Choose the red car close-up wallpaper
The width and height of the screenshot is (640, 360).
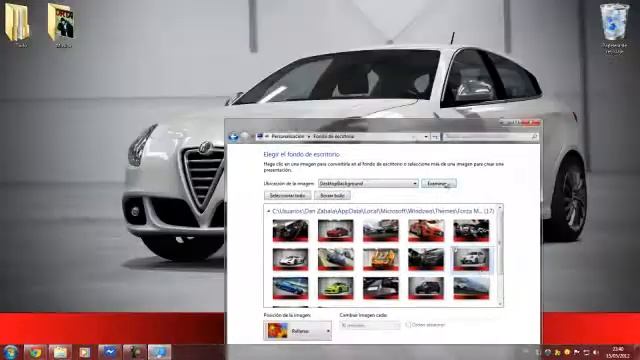[426, 230]
